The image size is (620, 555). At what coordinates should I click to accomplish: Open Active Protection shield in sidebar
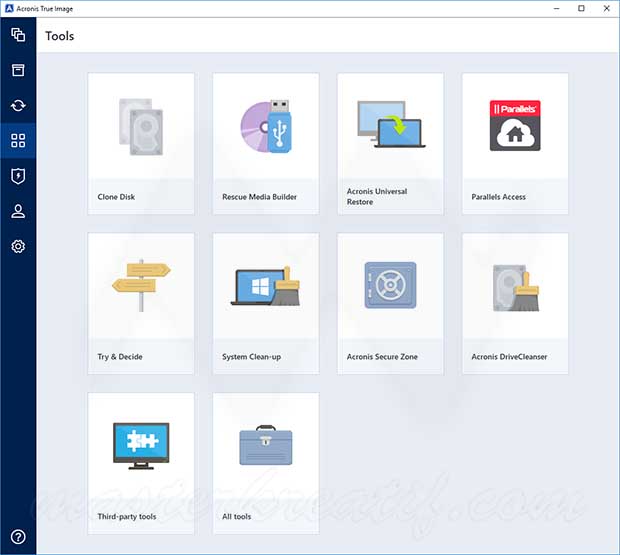(18, 176)
